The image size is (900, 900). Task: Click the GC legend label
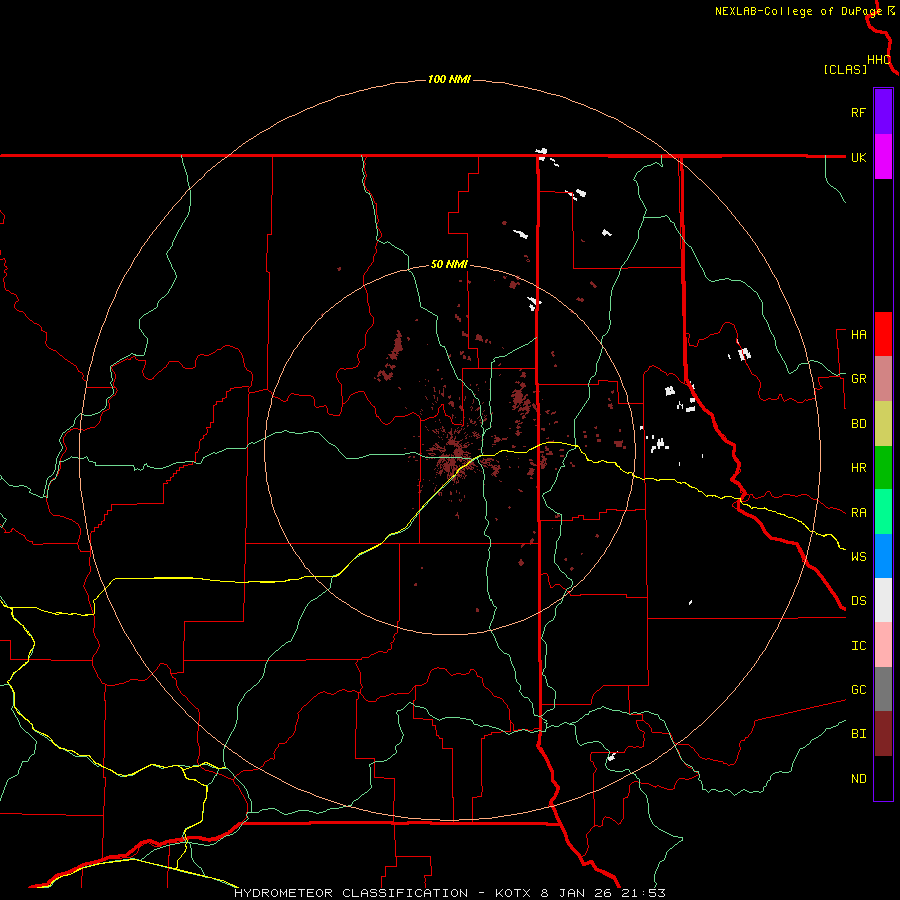click(x=858, y=690)
